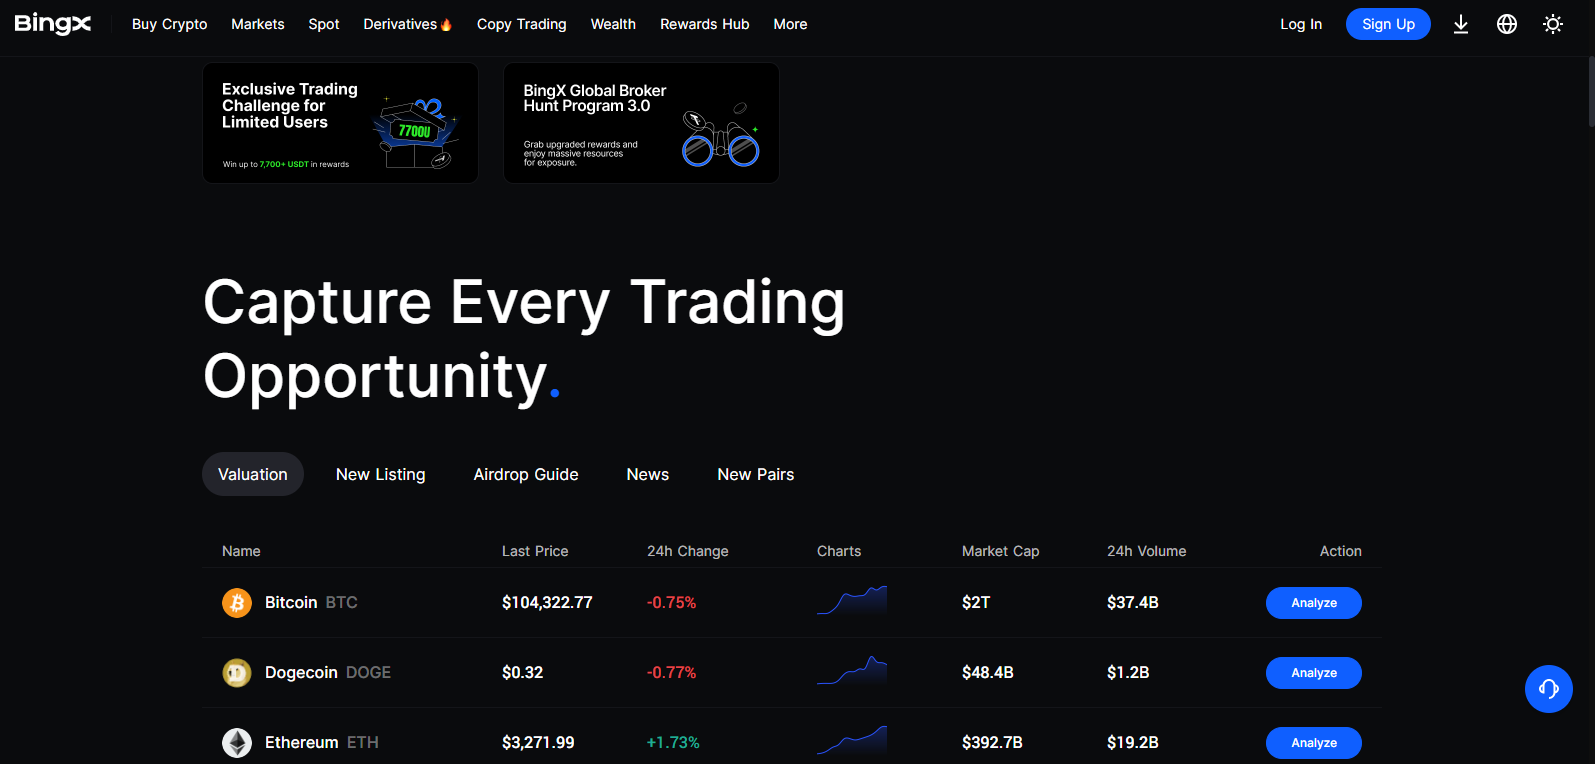Viewport: 1595px width, 764px height.
Task: Click Analyze for Dogecoin
Action: point(1314,673)
